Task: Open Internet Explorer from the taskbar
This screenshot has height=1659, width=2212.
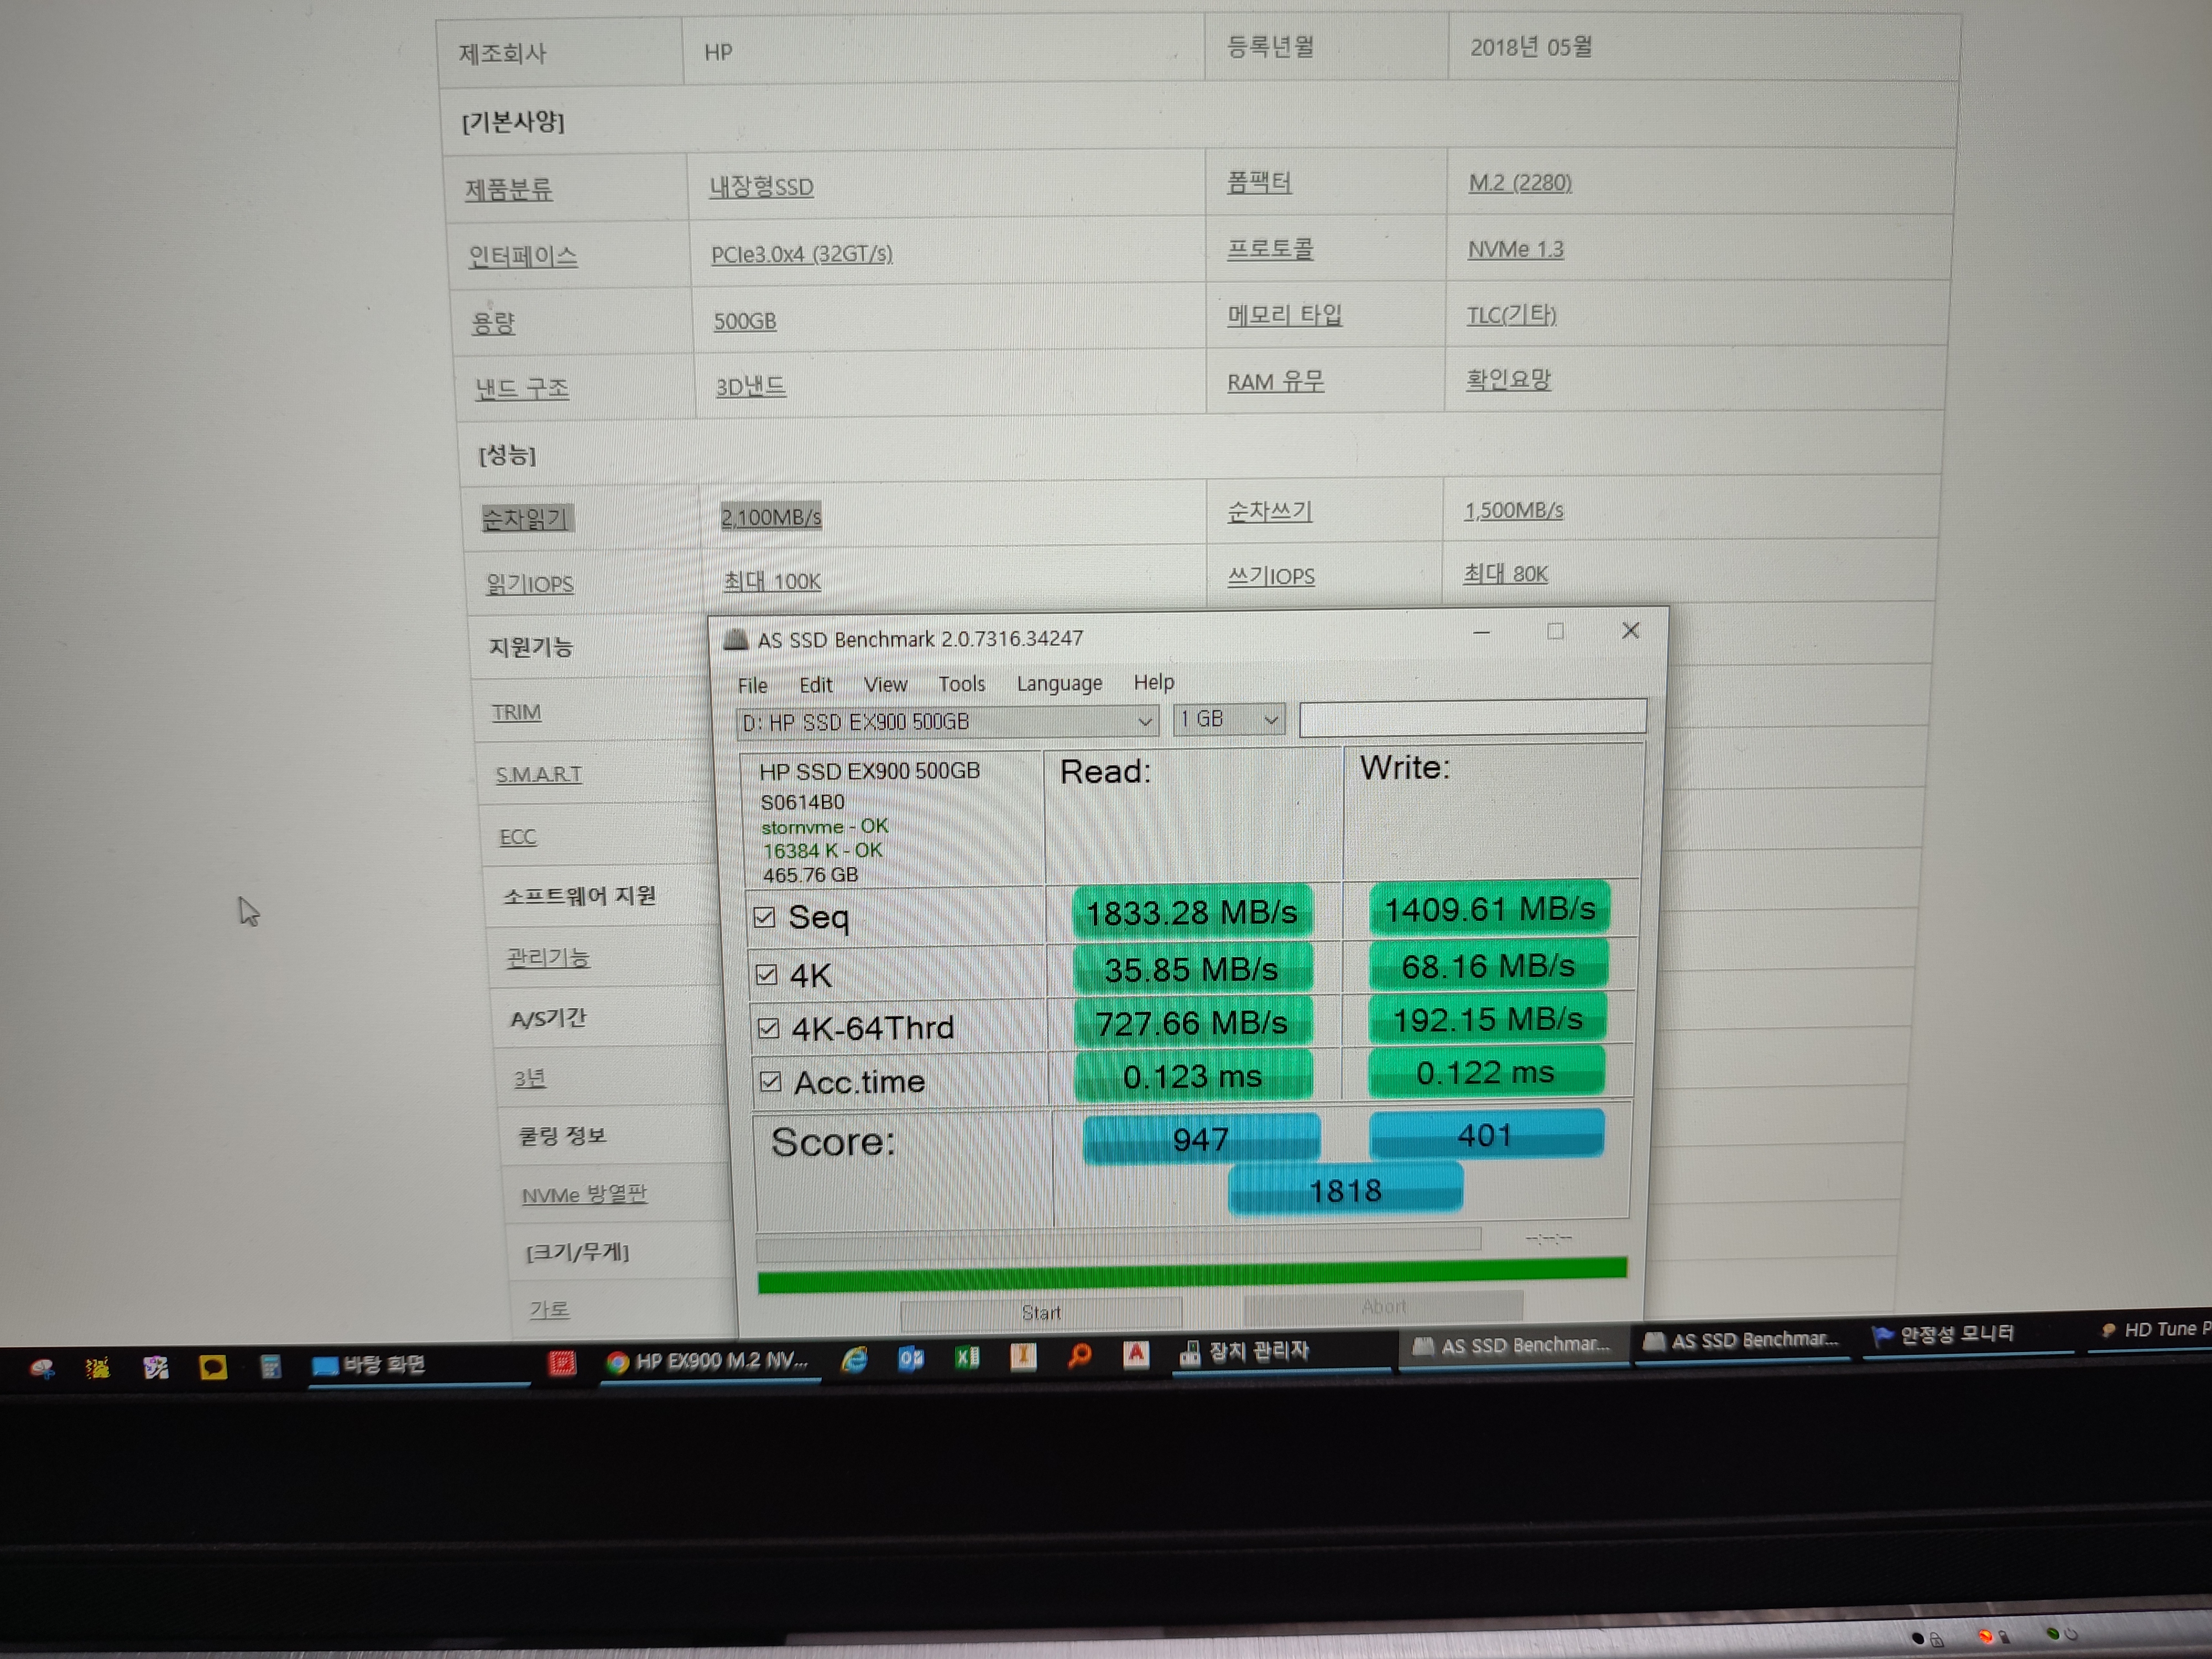Action: [855, 1360]
